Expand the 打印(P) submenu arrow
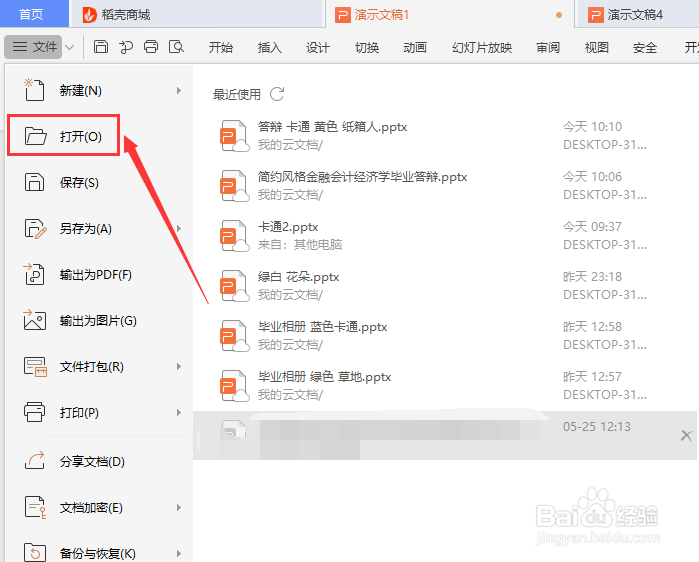Screen dimensions: 699x562 pyautogui.click(x=179, y=412)
